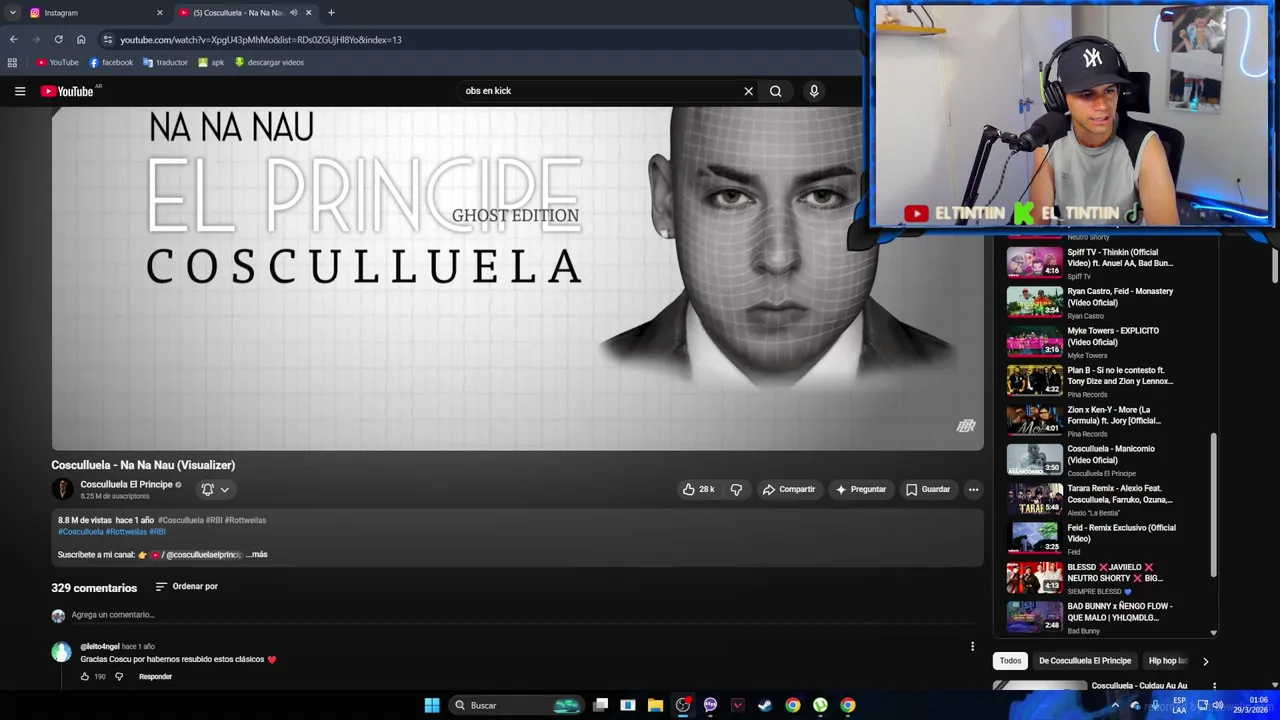Screen dimensions: 1280x720
Task: Open the browser apps grid shortcut
Action: pos(12,62)
